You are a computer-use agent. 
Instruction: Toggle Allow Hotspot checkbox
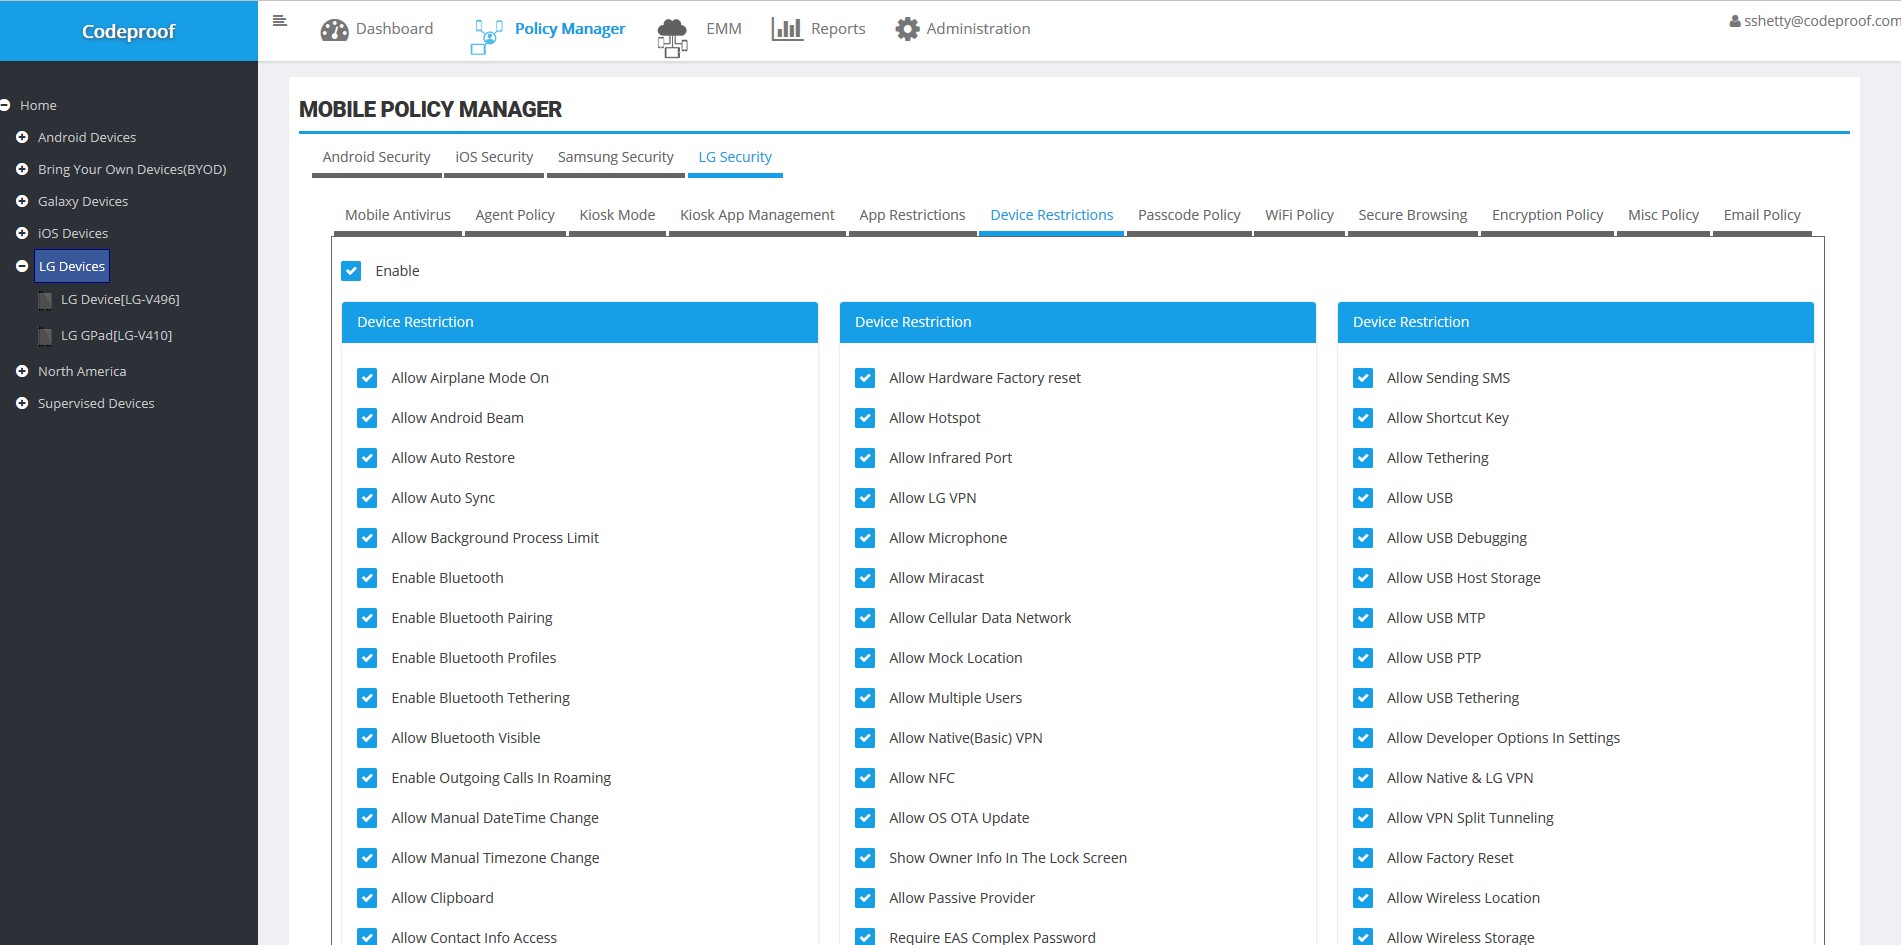pos(865,418)
